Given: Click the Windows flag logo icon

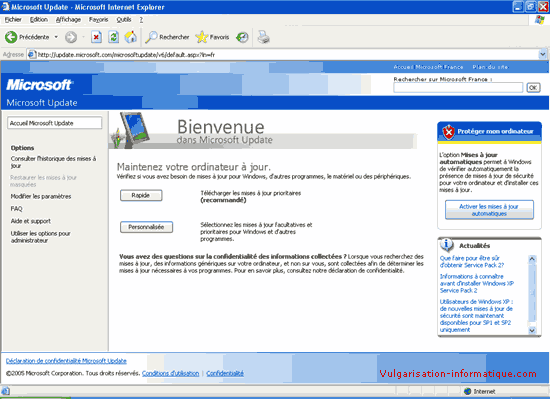Looking at the screenshot, I should pos(540,20).
